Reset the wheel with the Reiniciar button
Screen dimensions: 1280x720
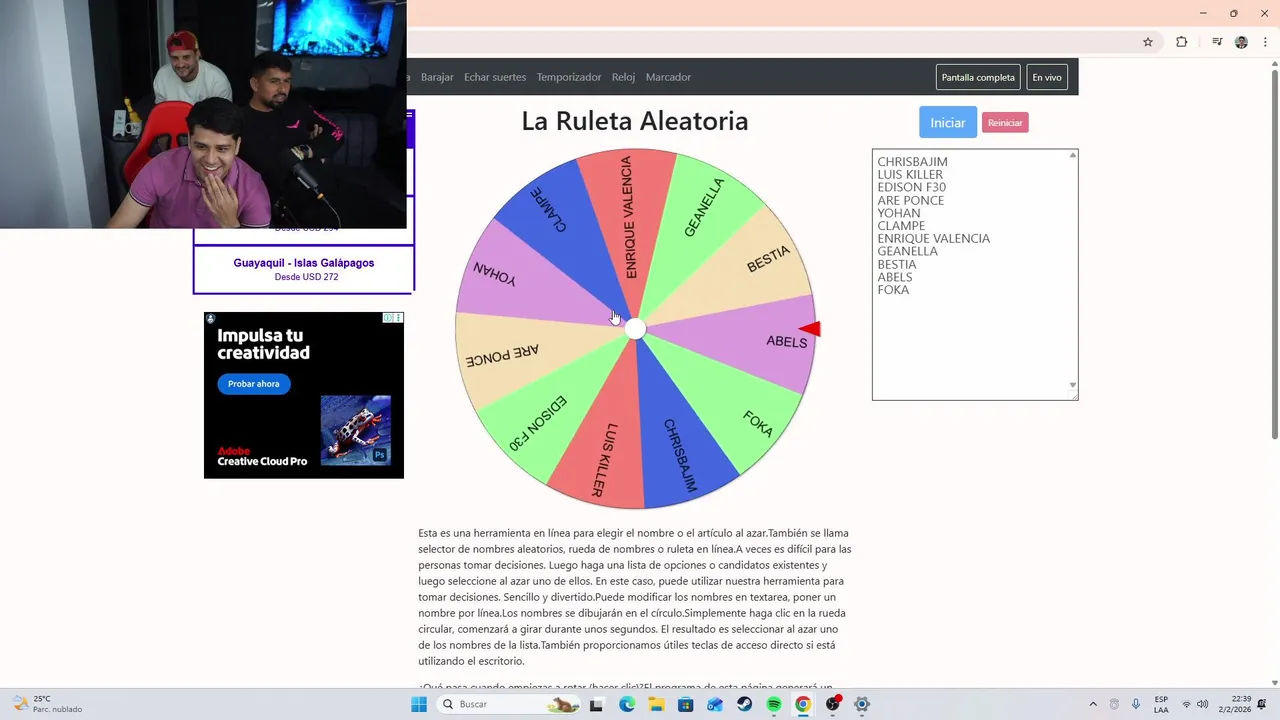[x=1005, y=122]
